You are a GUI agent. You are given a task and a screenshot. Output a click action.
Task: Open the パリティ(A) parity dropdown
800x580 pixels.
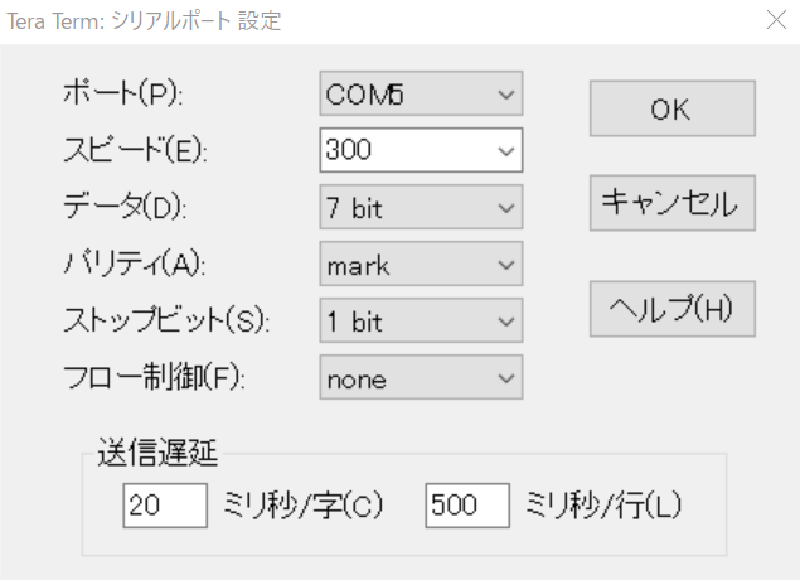420,264
